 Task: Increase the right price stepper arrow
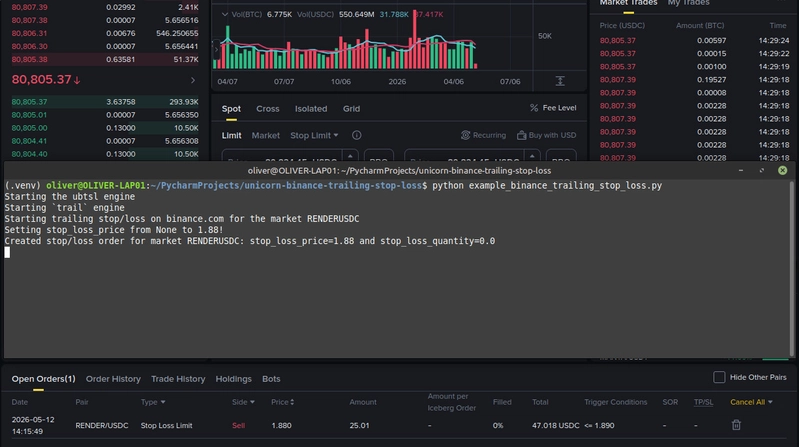tap(532, 156)
